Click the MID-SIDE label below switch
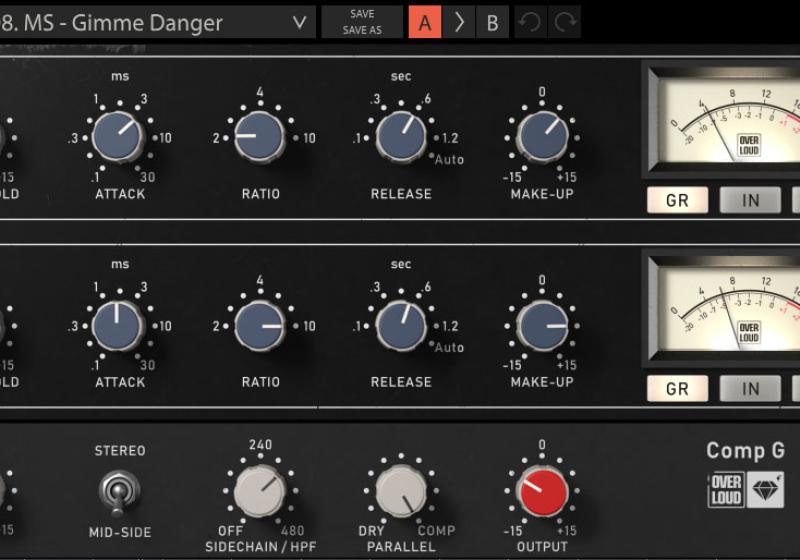 (120, 532)
